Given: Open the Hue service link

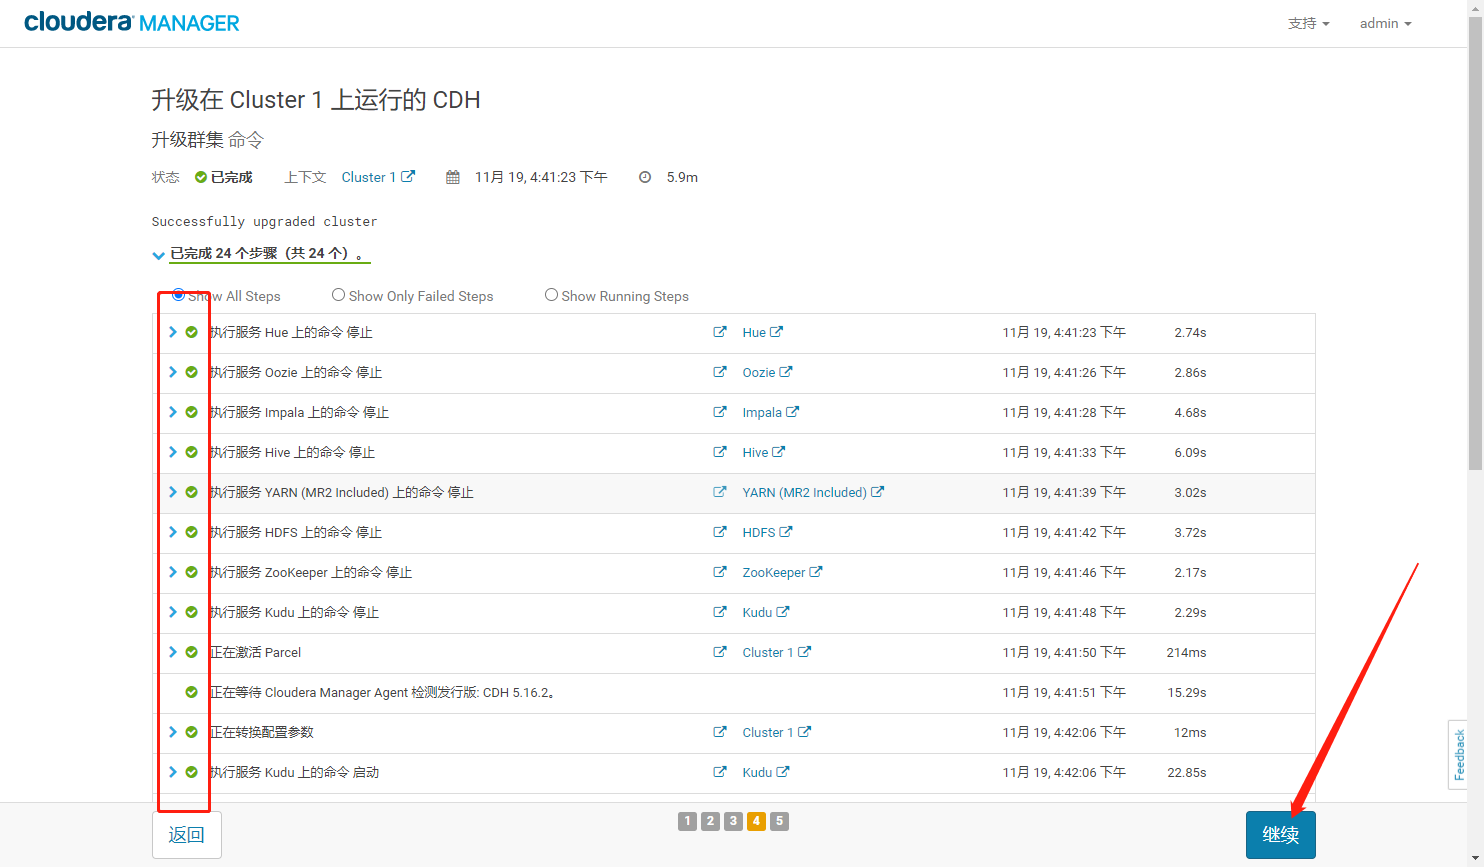Looking at the screenshot, I should (x=763, y=332).
